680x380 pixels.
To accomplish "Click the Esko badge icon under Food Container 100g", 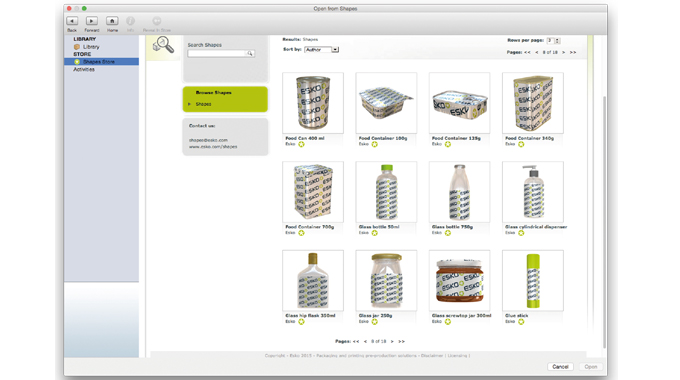I will pos(375,144).
